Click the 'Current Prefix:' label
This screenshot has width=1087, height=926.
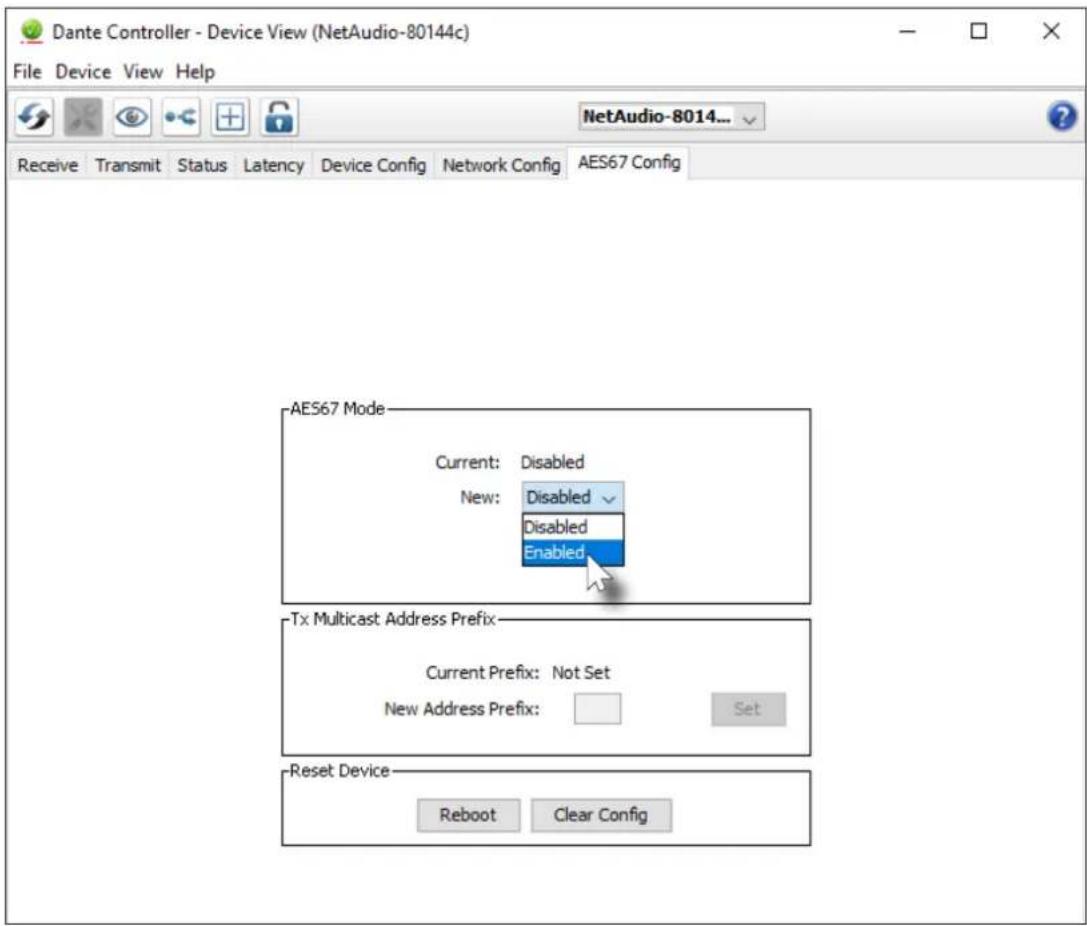(482, 672)
